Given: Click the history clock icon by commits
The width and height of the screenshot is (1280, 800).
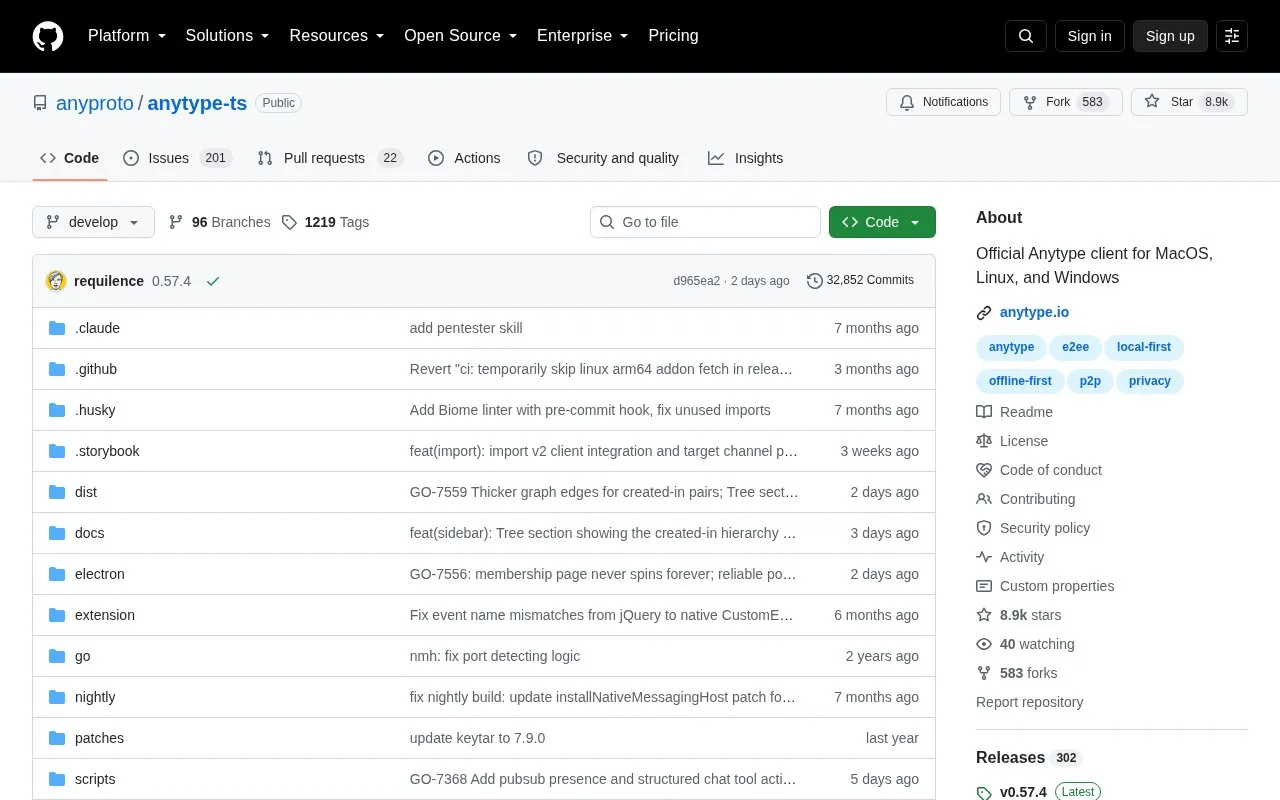Looking at the screenshot, I should [x=815, y=281].
